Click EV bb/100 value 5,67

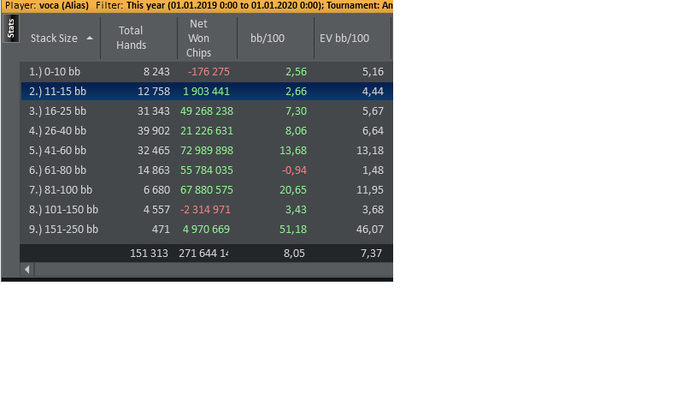click(x=373, y=111)
